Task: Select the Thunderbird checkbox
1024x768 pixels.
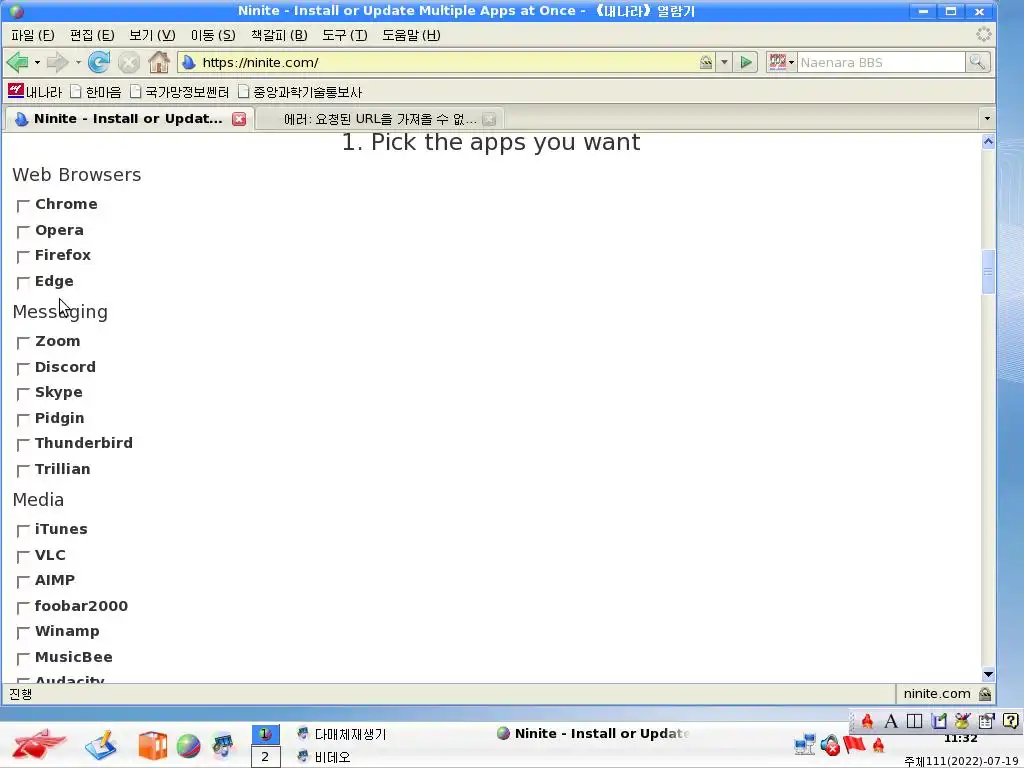Action: click(x=23, y=445)
